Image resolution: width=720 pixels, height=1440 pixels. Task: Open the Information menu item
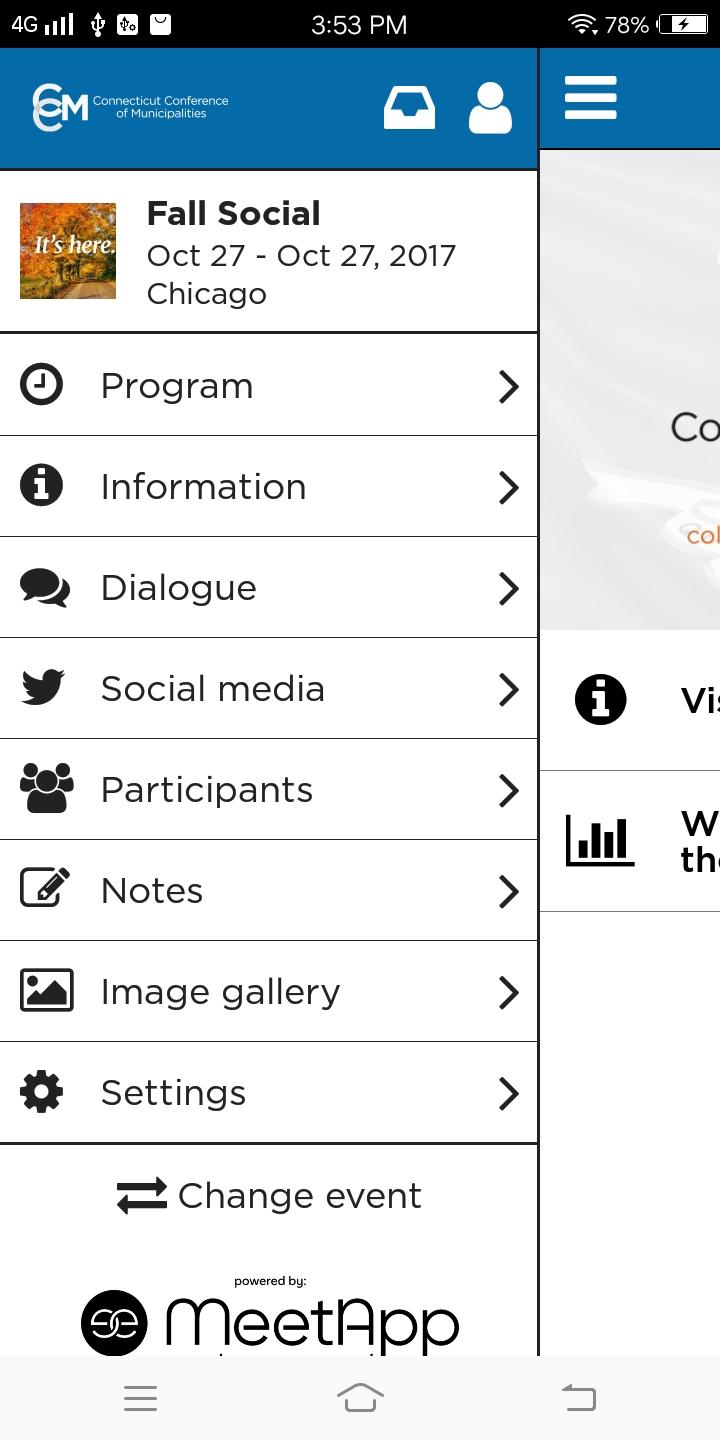[x=204, y=487]
